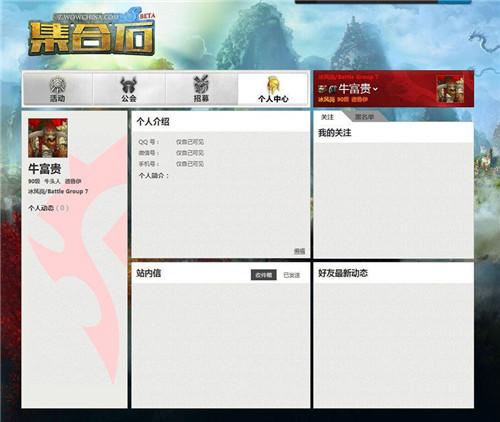Open the 招募 navigation tab
The height and width of the screenshot is (422, 500).
click(201, 89)
